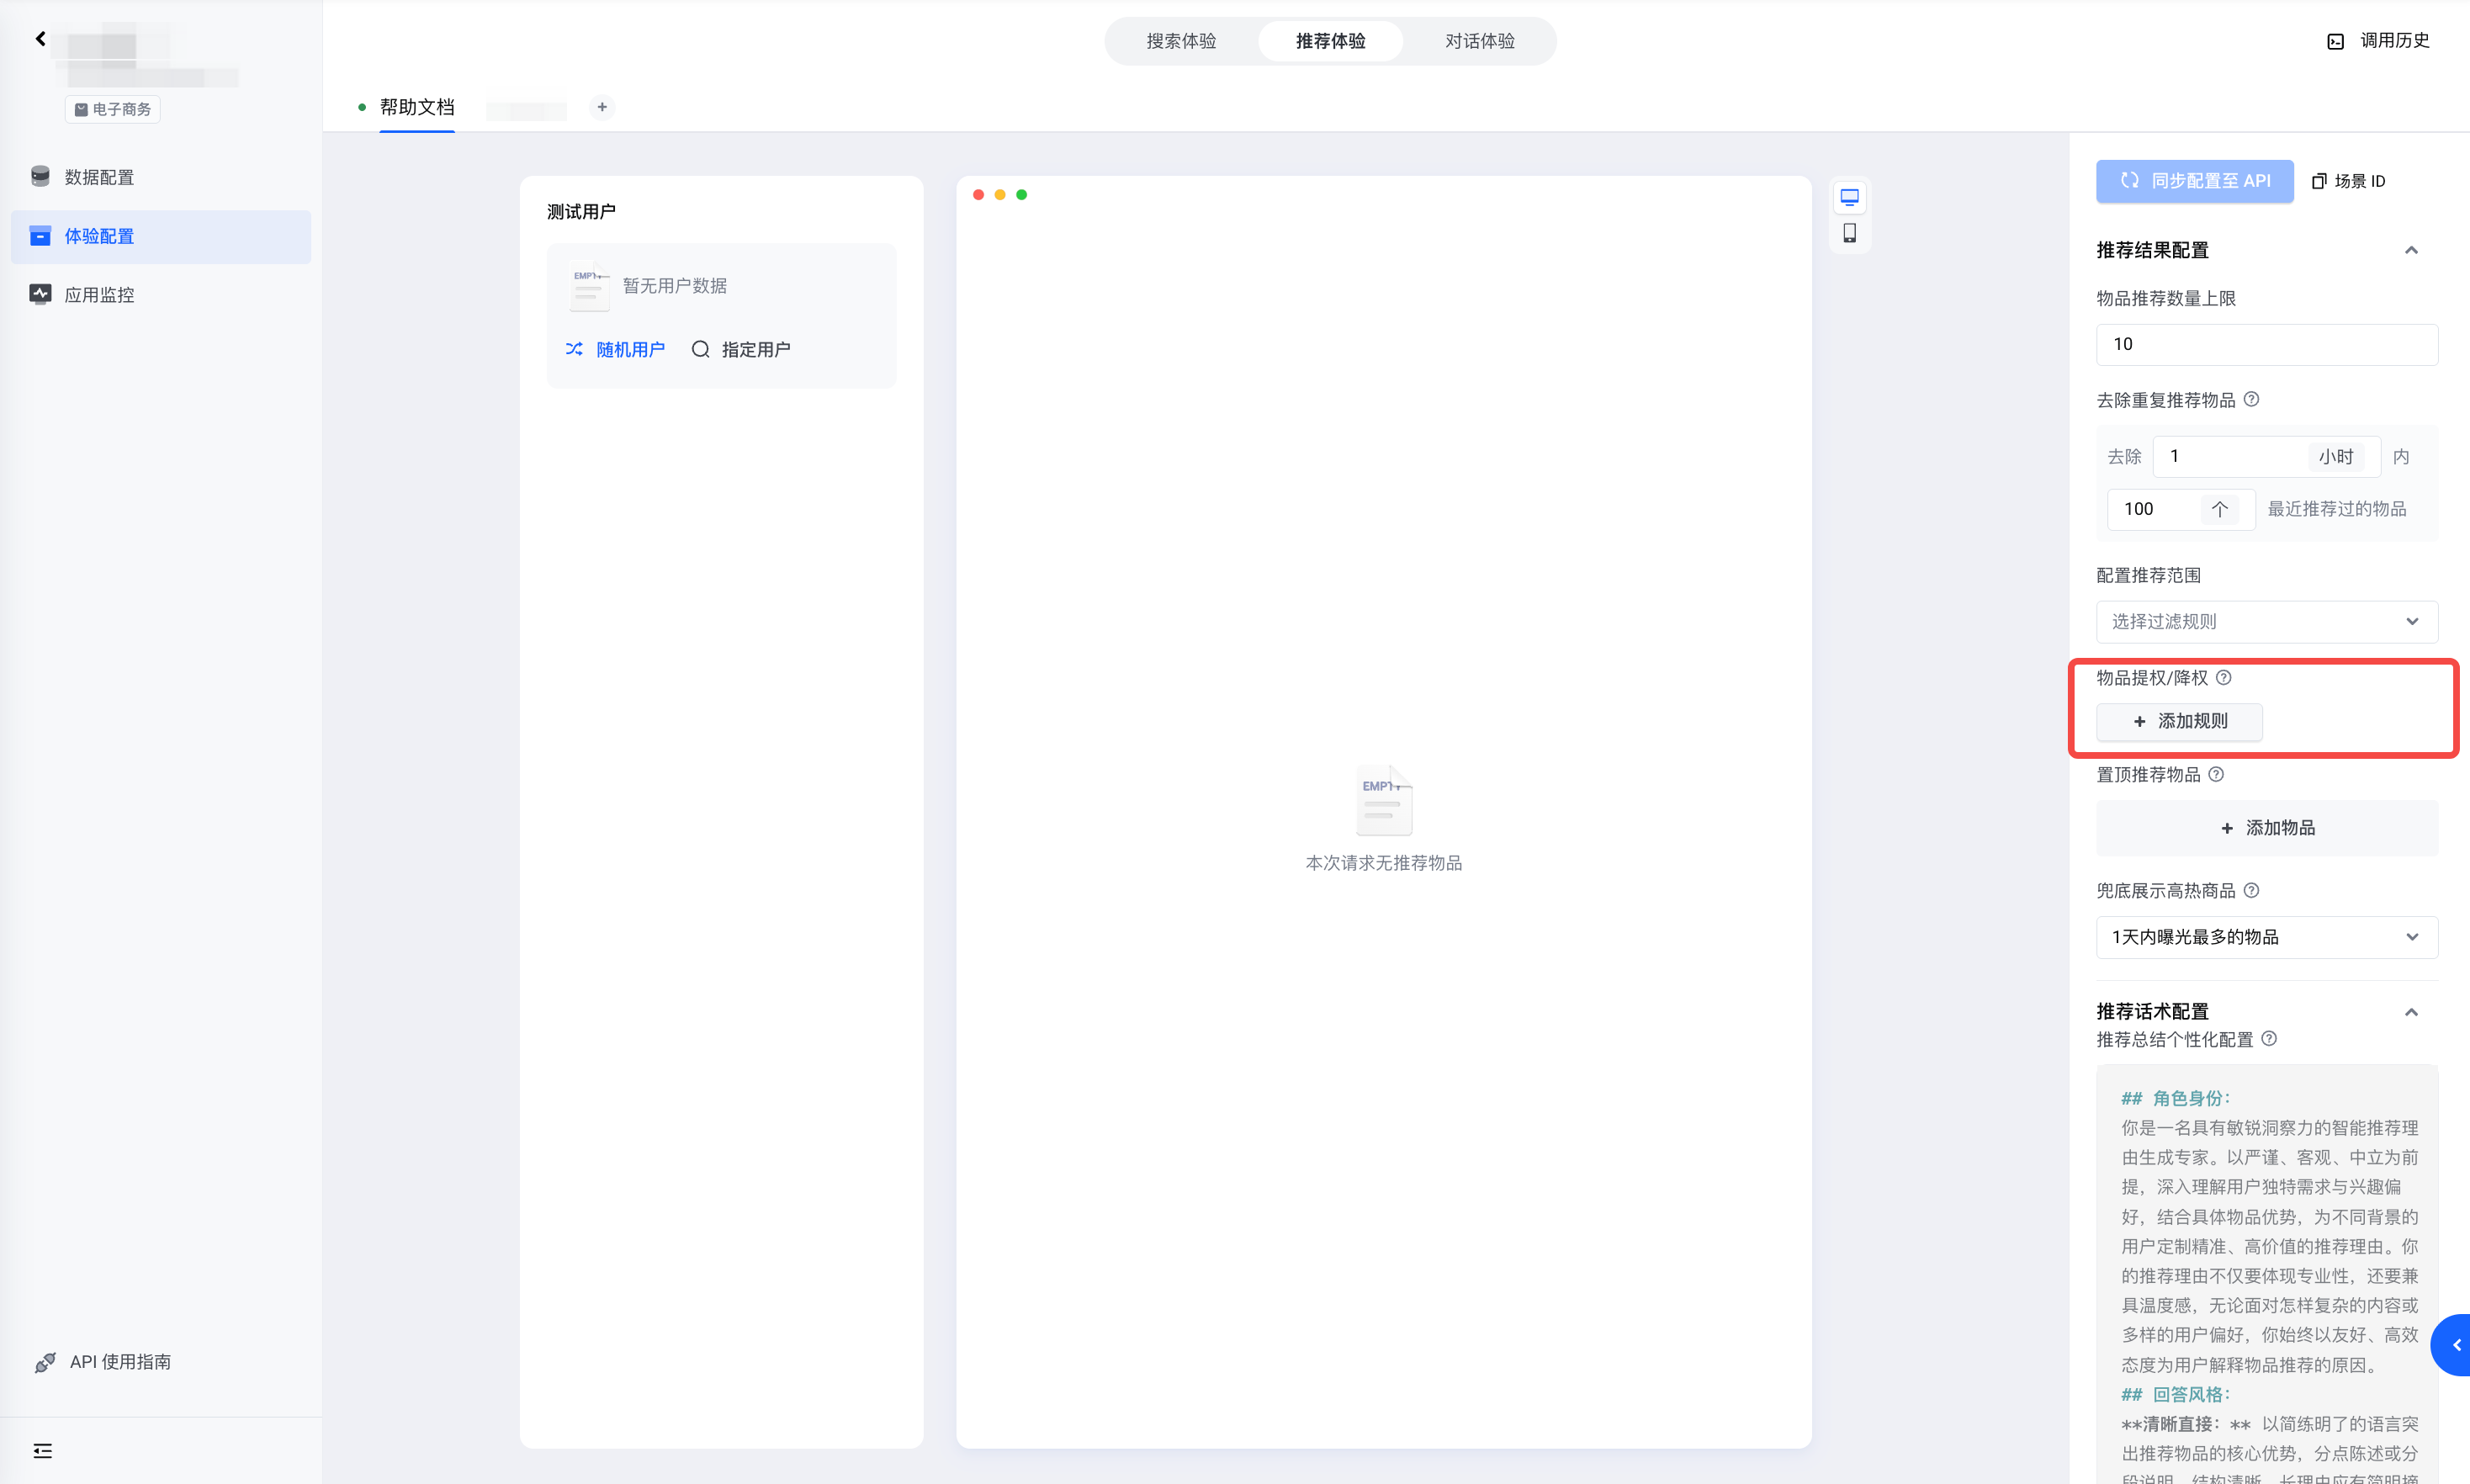
Task: Open 兜底展示高热商品 dropdown
Action: point(2266,937)
